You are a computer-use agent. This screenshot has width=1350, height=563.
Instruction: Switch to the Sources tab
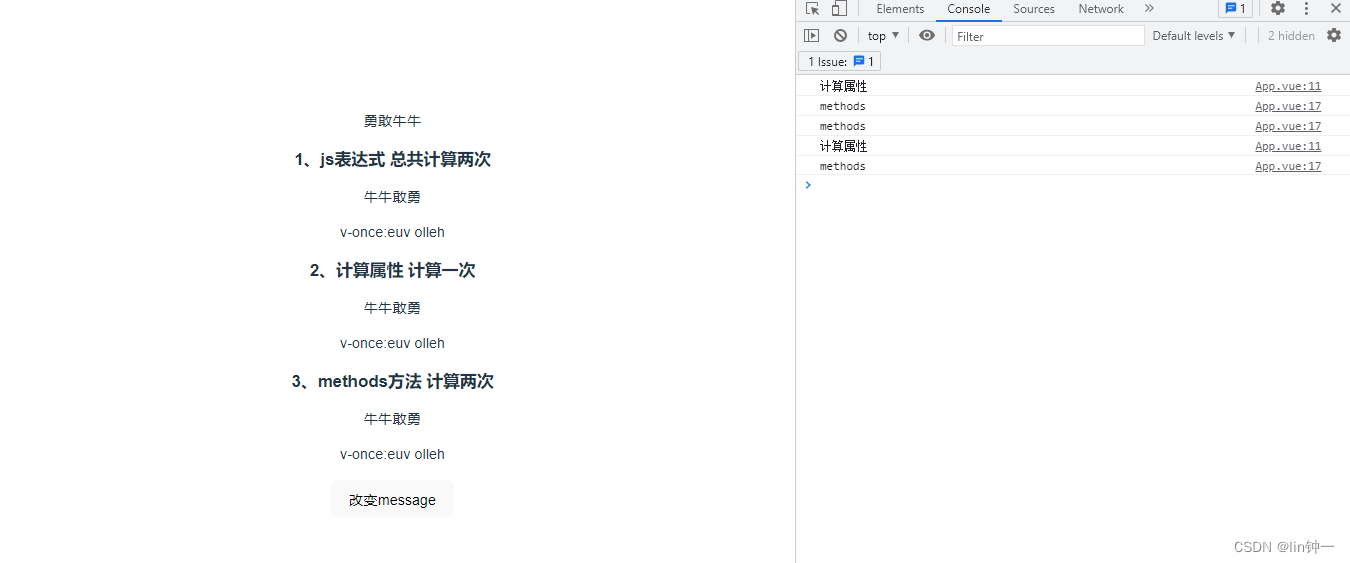coord(1034,9)
